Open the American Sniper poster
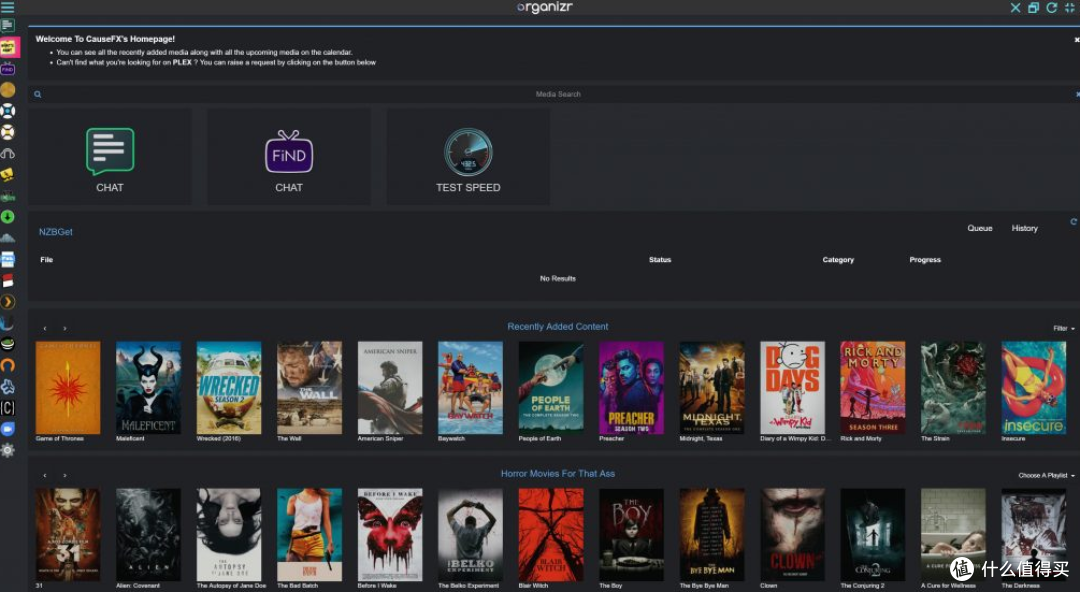The width and height of the screenshot is (1080, 592). point(390,387)
